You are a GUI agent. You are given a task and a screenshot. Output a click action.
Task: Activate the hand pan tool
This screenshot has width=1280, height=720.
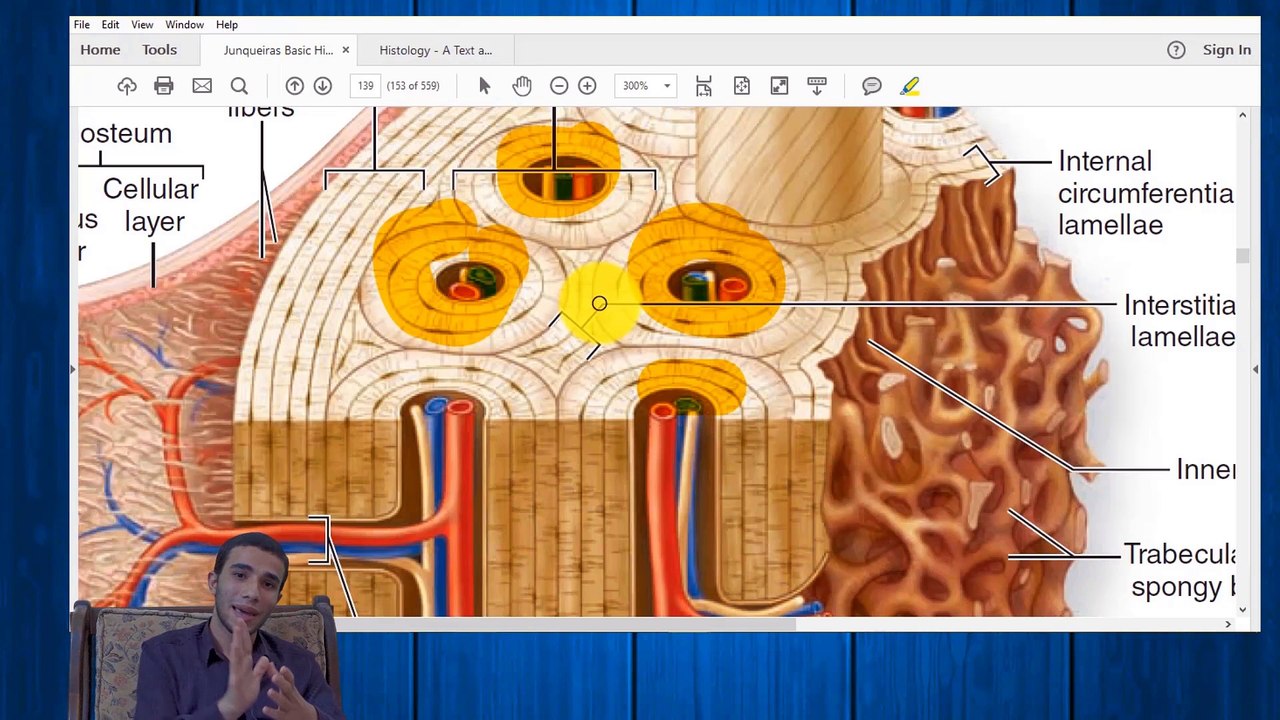point(522,86)
